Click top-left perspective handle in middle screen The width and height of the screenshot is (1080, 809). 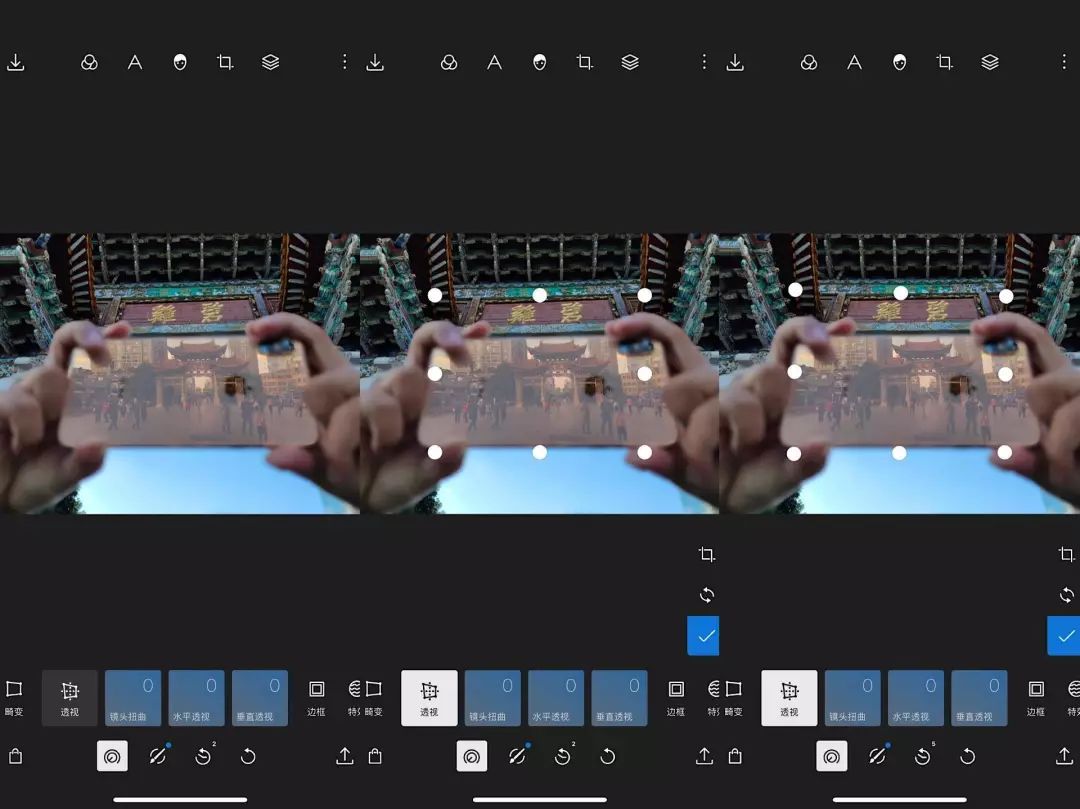click(435, 295)
